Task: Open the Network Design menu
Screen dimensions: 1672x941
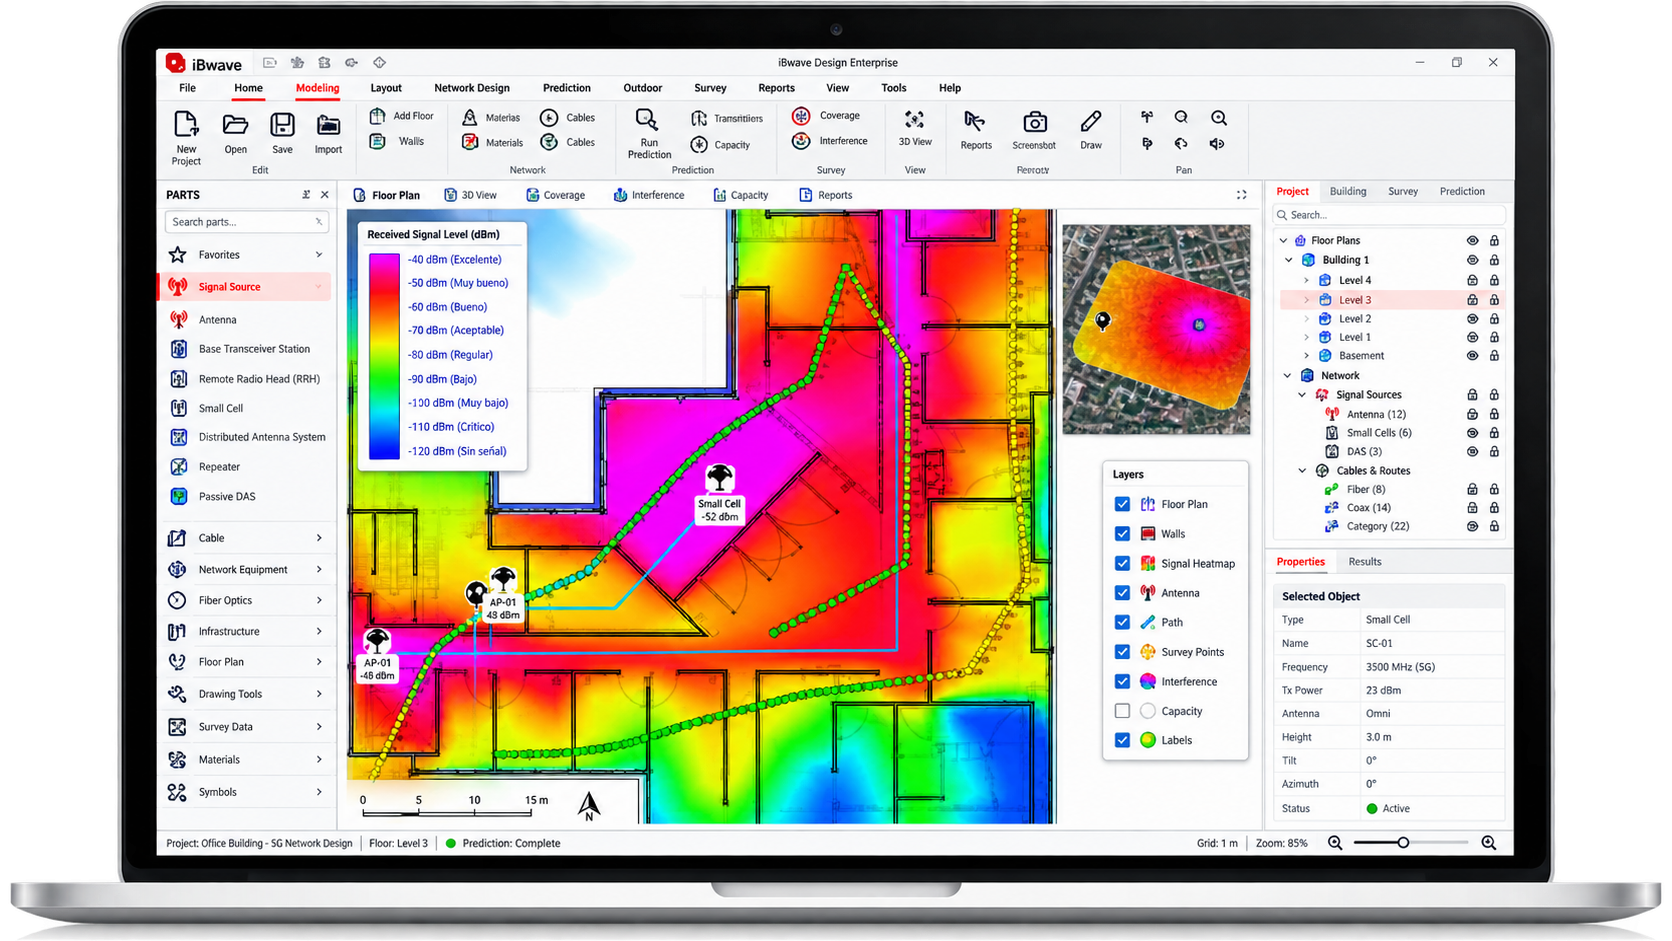Action: 472,88
